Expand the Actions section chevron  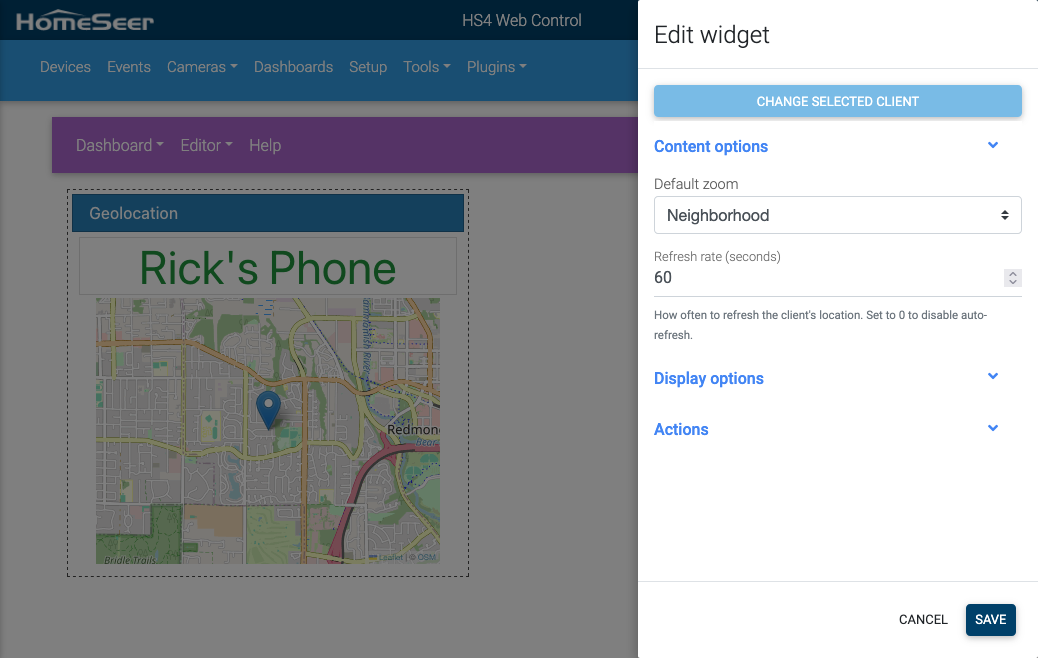pyautogui.click(x=992, y=428)
